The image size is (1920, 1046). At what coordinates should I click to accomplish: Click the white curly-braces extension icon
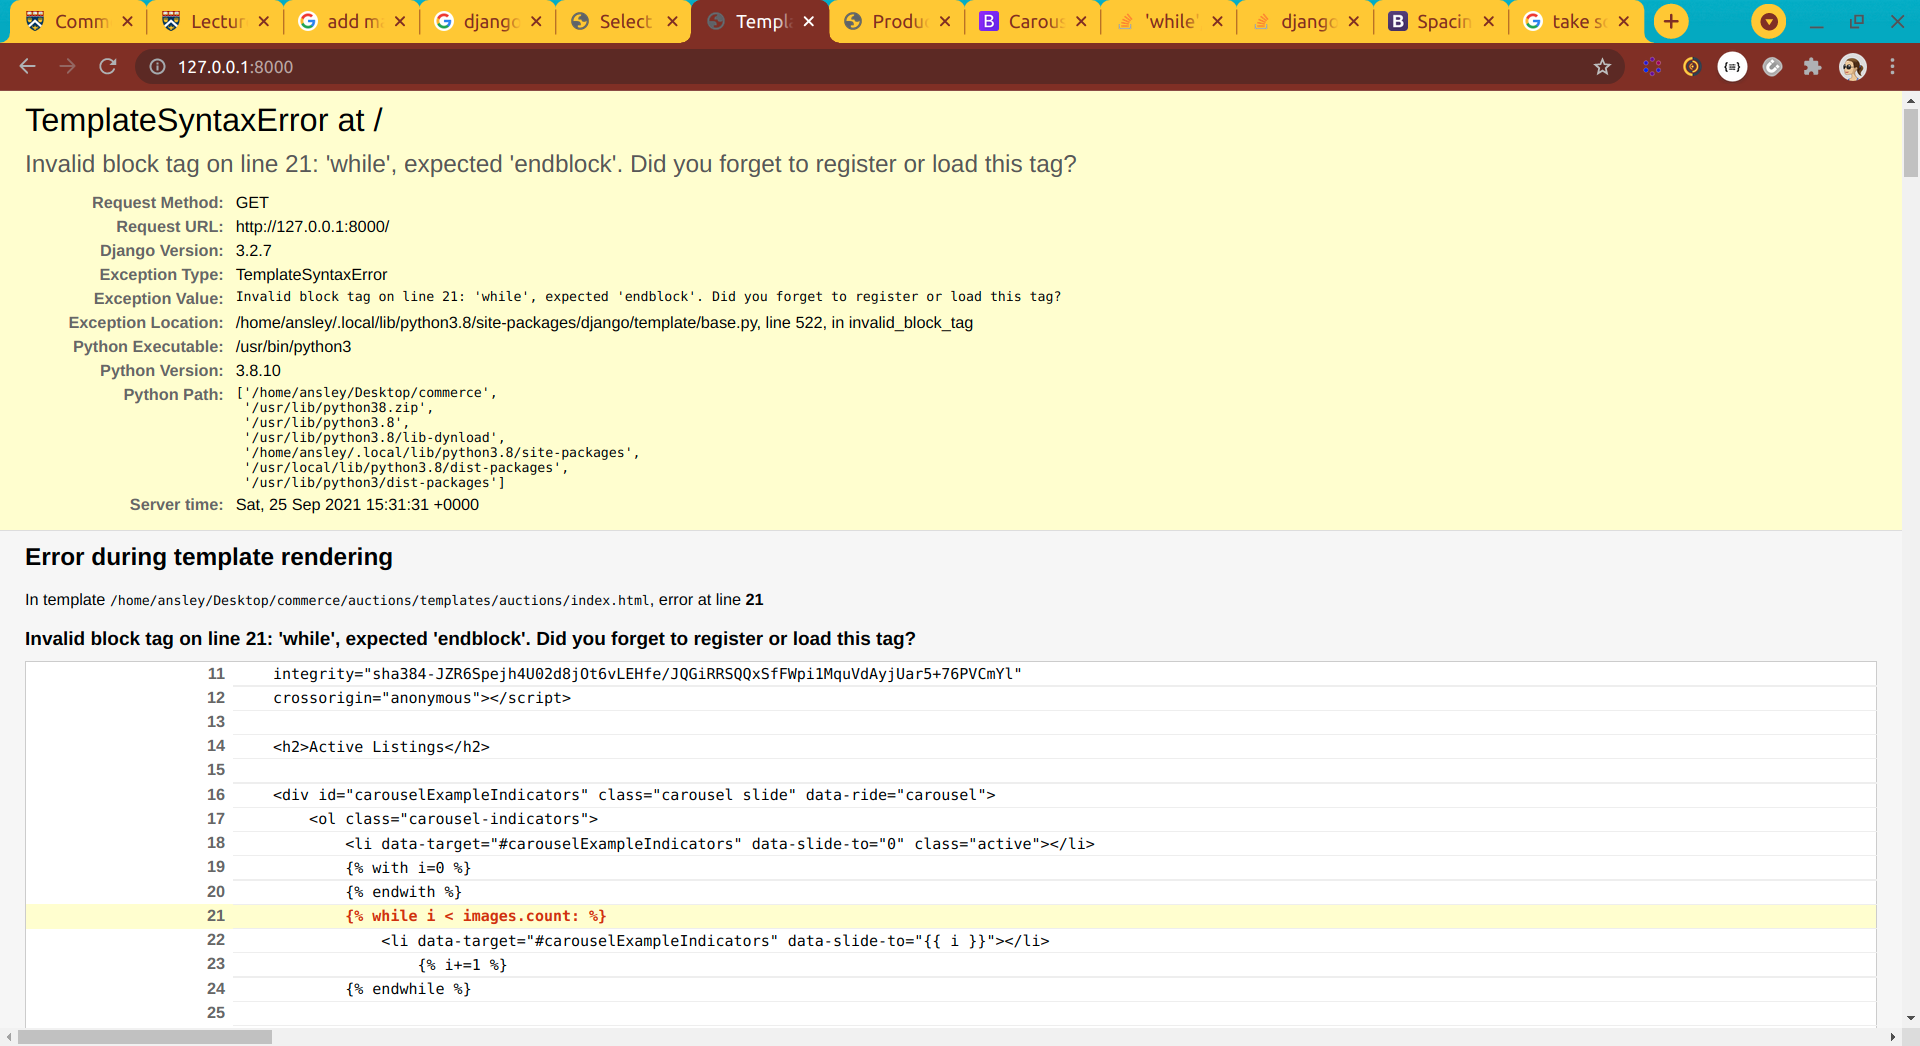pyautogui.click(x=1732, y=67)
